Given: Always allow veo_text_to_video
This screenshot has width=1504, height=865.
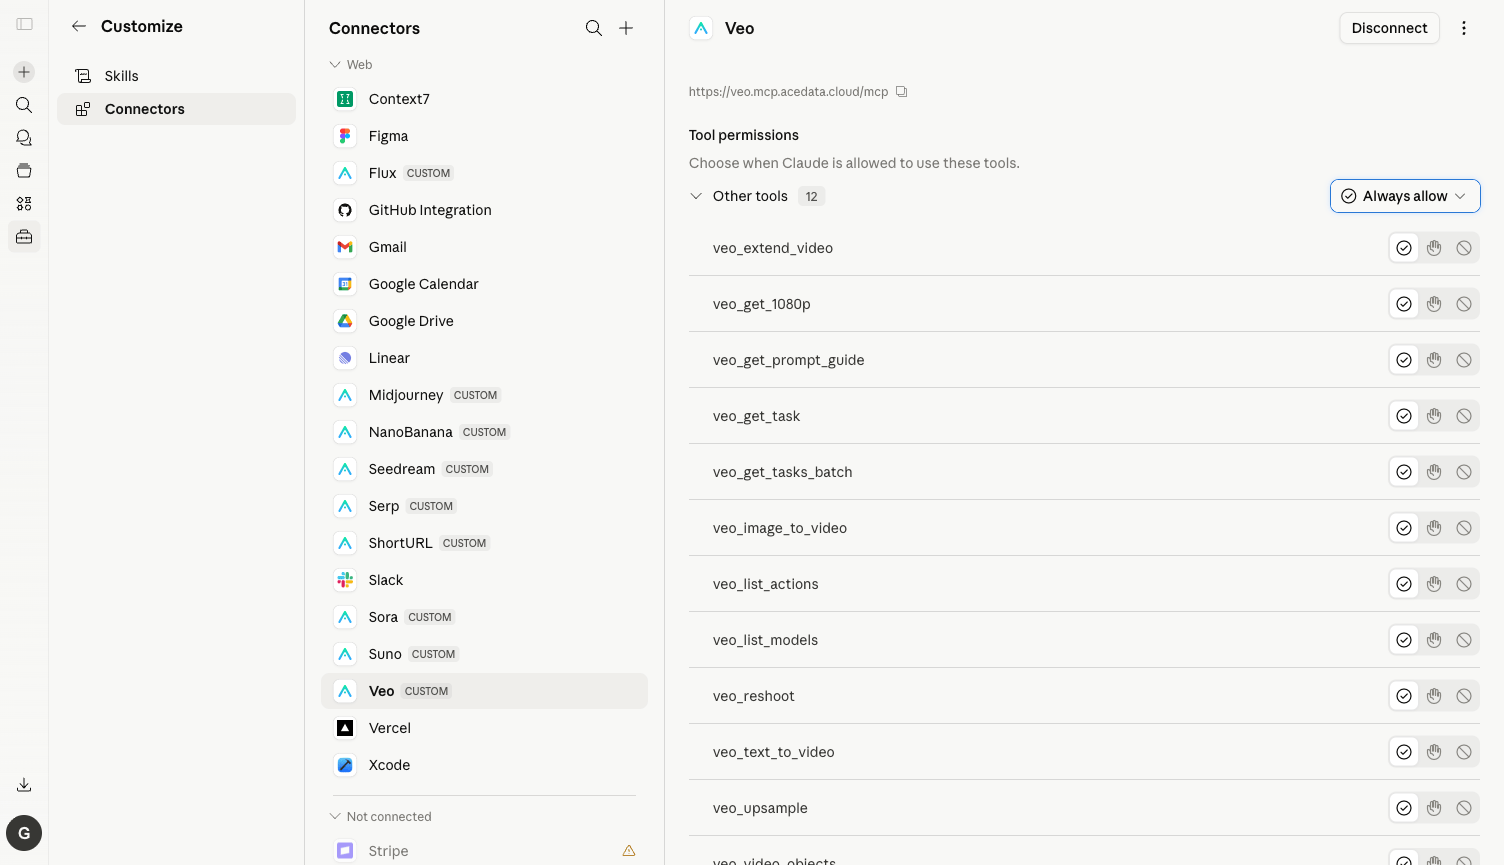Looking at the screenshot, I should pyautogui.click(x=1404, y=752).
